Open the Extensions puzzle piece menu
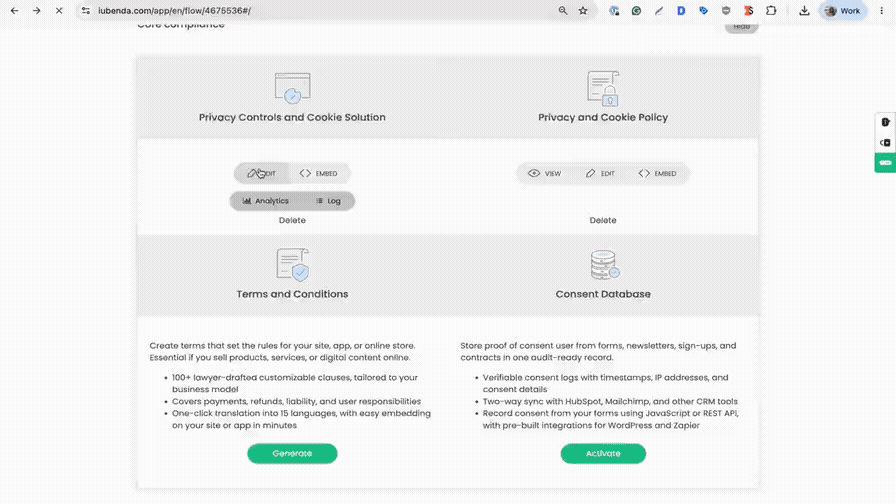This screenshot has height=504, width=896. point(771,11)
